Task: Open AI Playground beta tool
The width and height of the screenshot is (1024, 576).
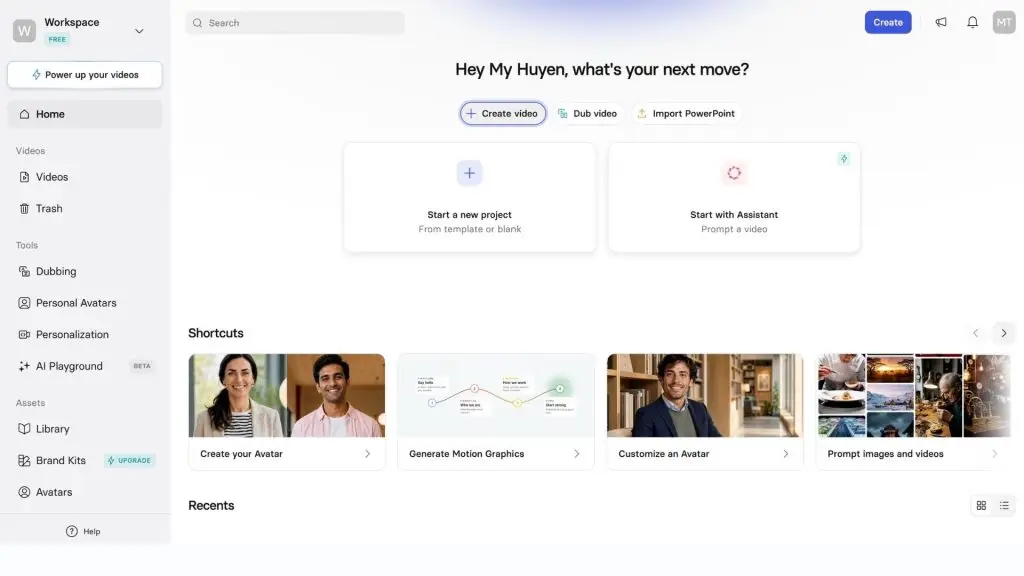Action: (x=85, y=366)
